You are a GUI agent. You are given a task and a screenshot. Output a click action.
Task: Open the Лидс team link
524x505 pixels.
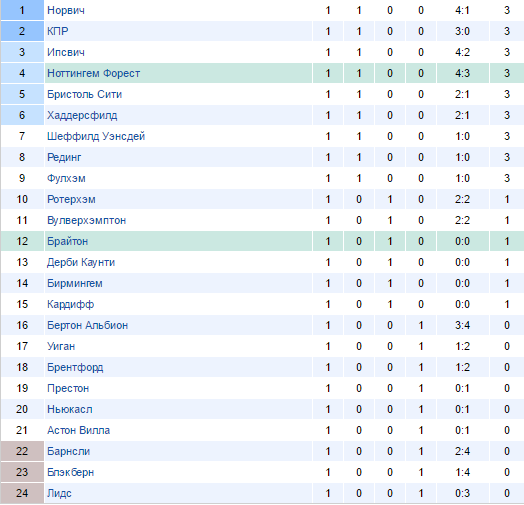pyautogui.click(x=59, y=493)
